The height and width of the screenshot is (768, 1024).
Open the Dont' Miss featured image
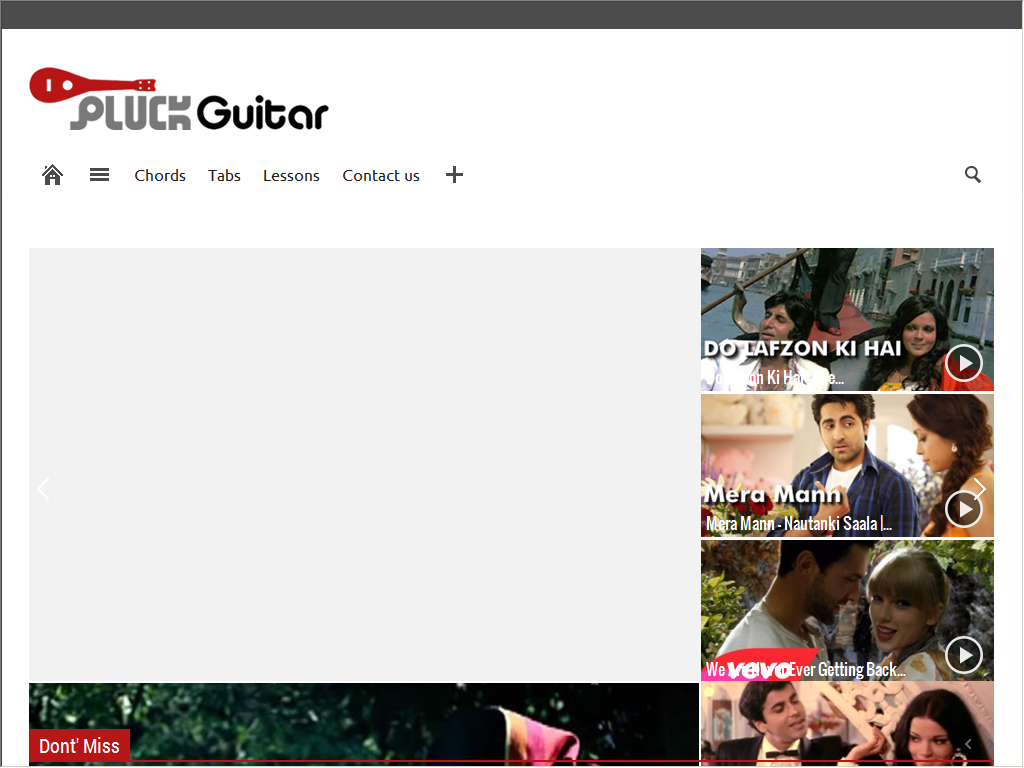[x=364, y=724]
